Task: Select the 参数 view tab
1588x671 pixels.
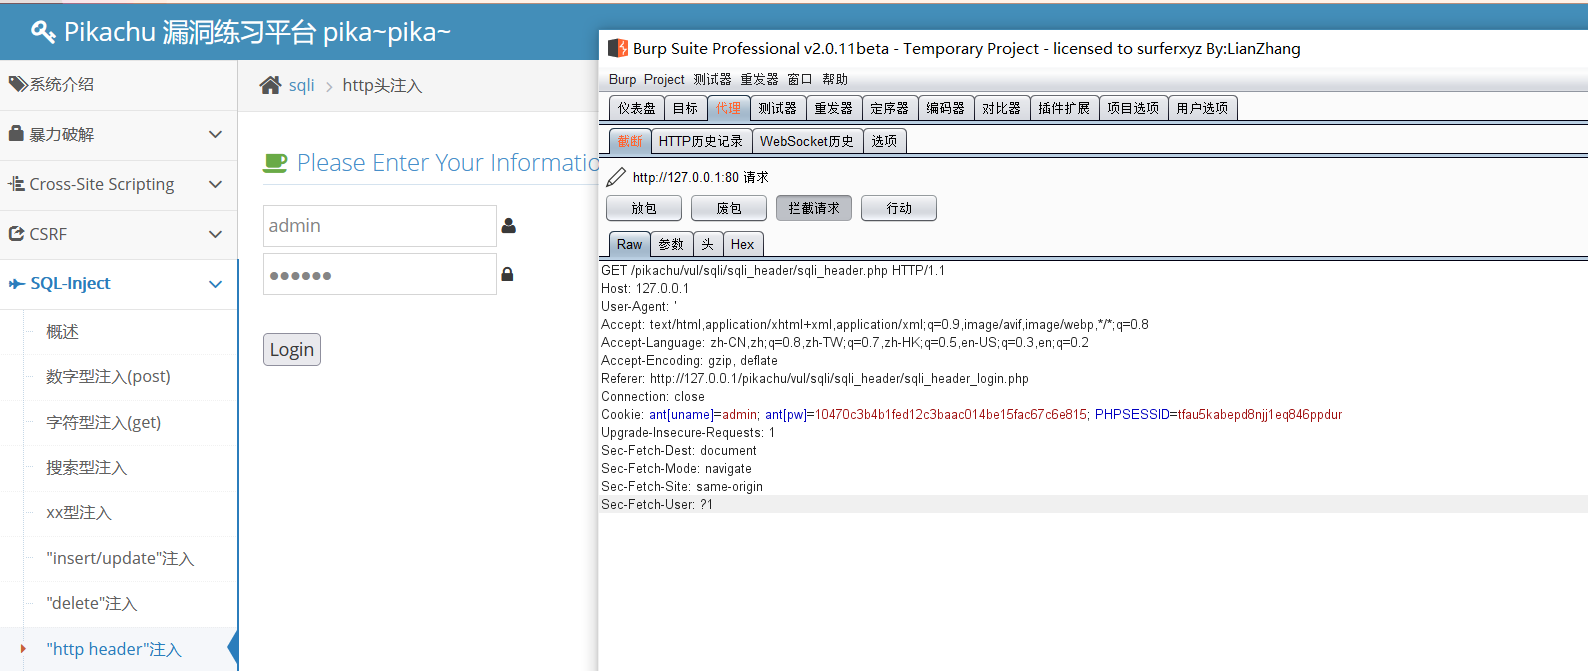Action: pos(671,244)
